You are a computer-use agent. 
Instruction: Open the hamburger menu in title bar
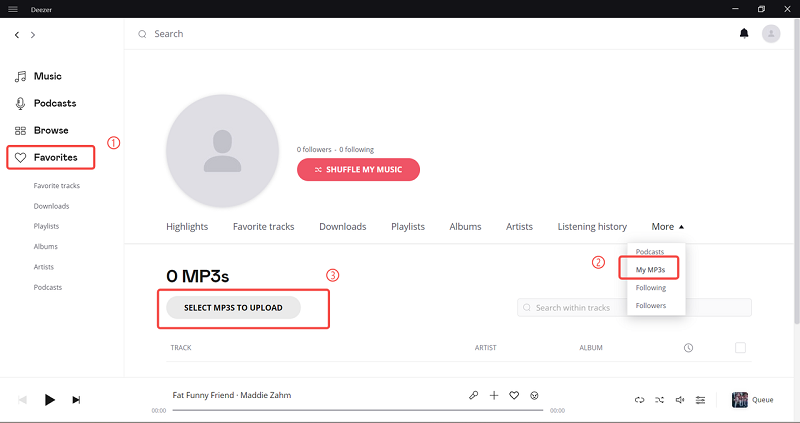click(12, 9)
